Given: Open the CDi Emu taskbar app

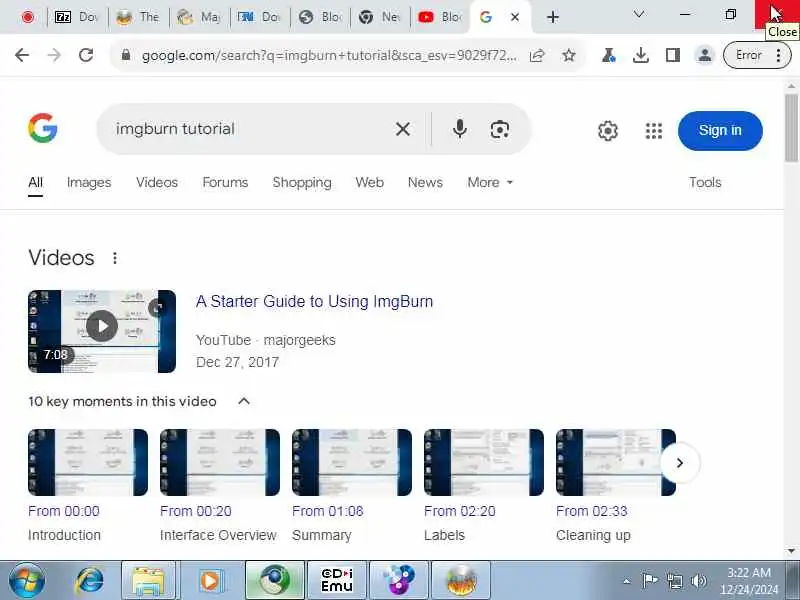Looking at the screenshot, I should [x=337, y=581].
